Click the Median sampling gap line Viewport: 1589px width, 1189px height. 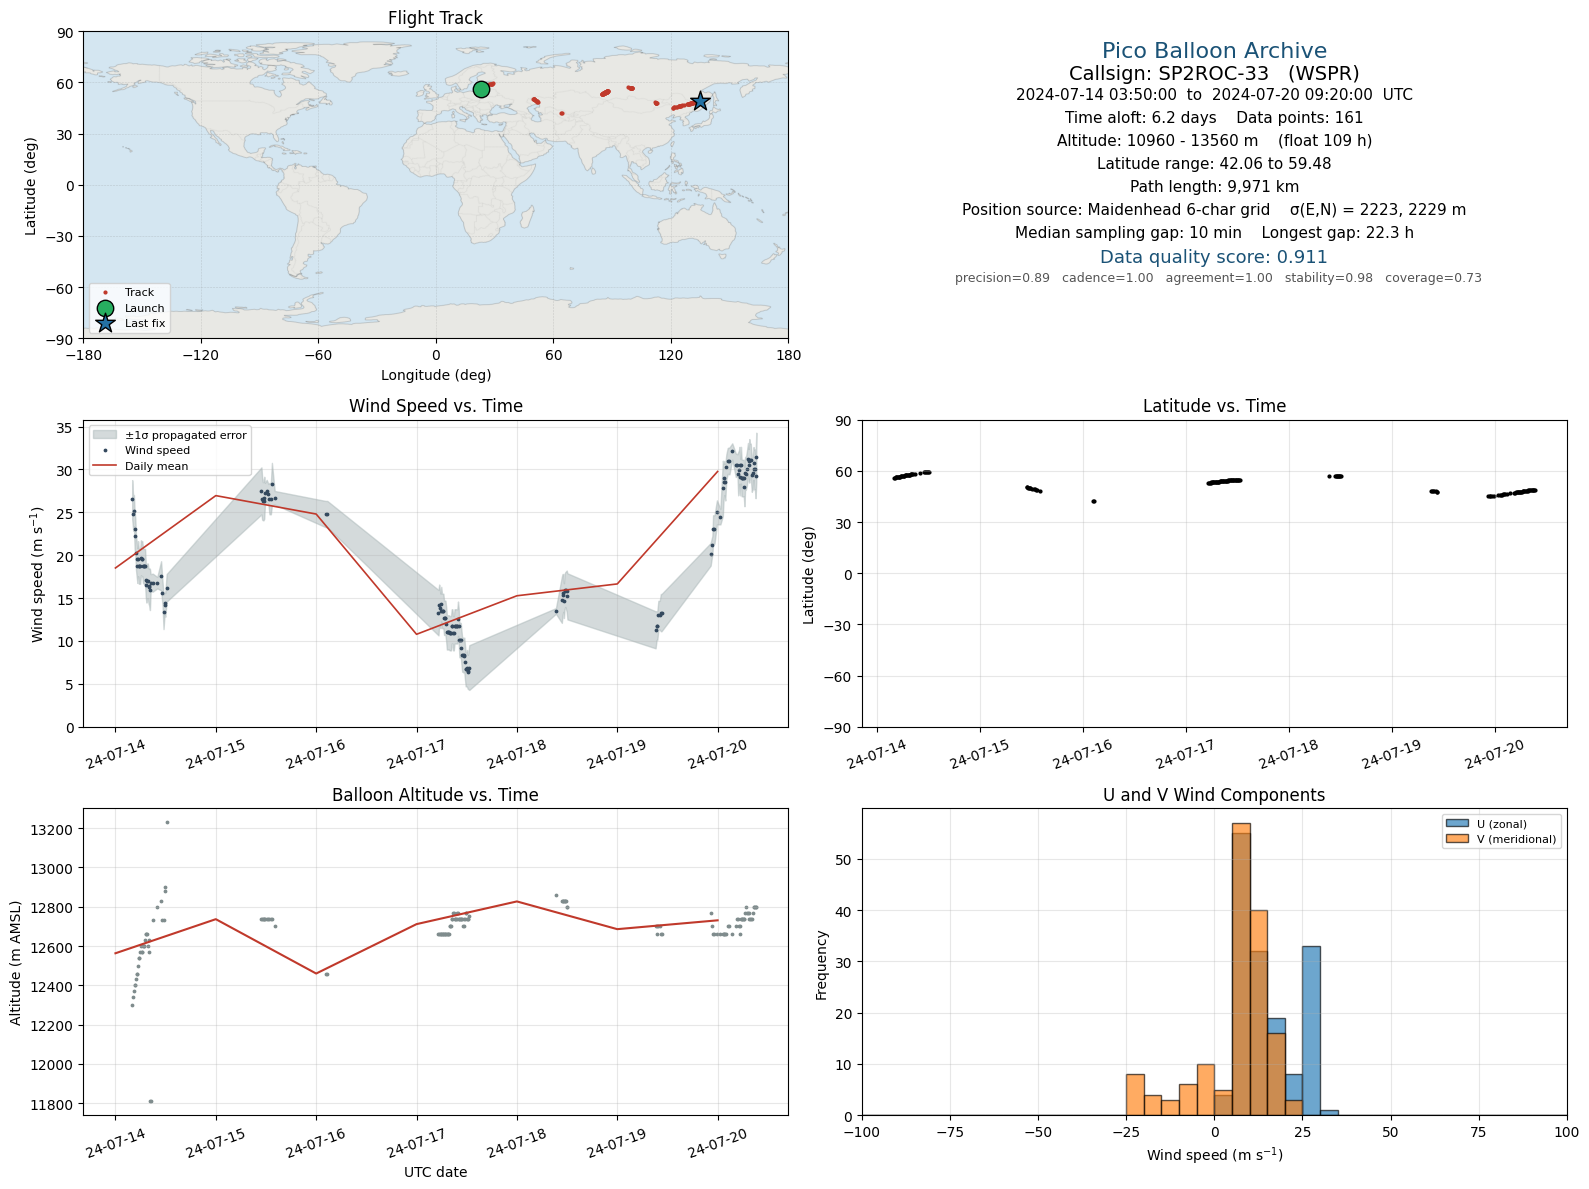click(x=1214, y=233)
